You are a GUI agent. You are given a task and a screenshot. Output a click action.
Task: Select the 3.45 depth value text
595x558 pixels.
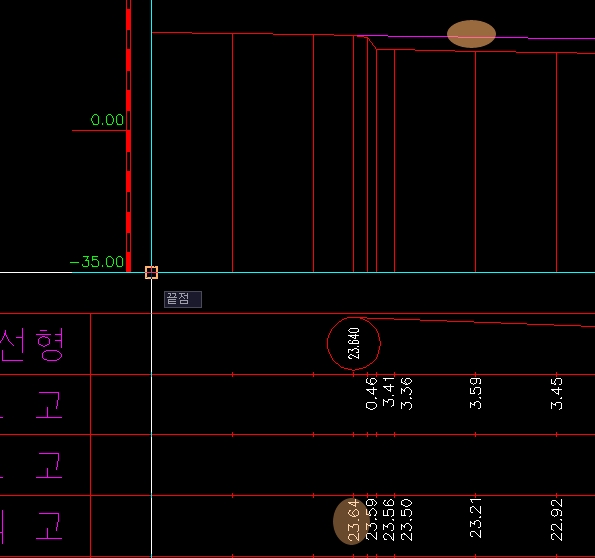pyautogui.click(x=557, y=394)
